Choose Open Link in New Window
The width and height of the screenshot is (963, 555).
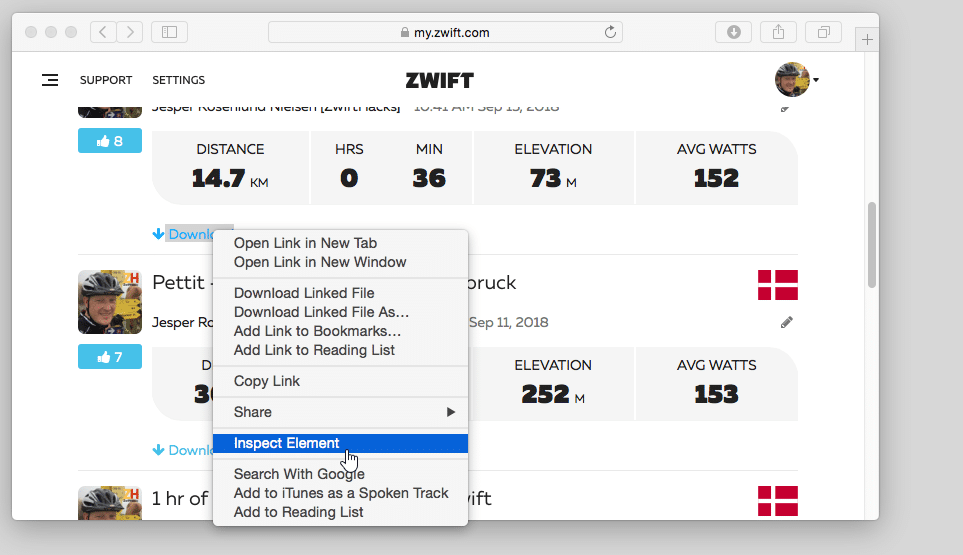[x=340, y=262]
